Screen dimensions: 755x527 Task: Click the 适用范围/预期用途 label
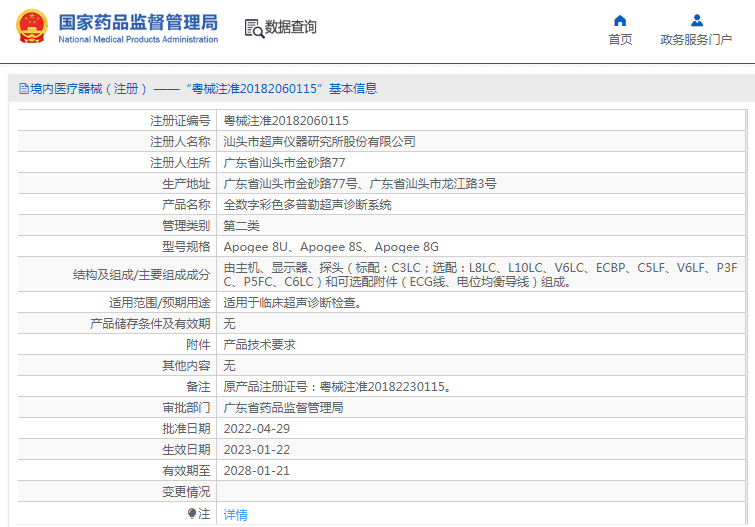[160, 303]
